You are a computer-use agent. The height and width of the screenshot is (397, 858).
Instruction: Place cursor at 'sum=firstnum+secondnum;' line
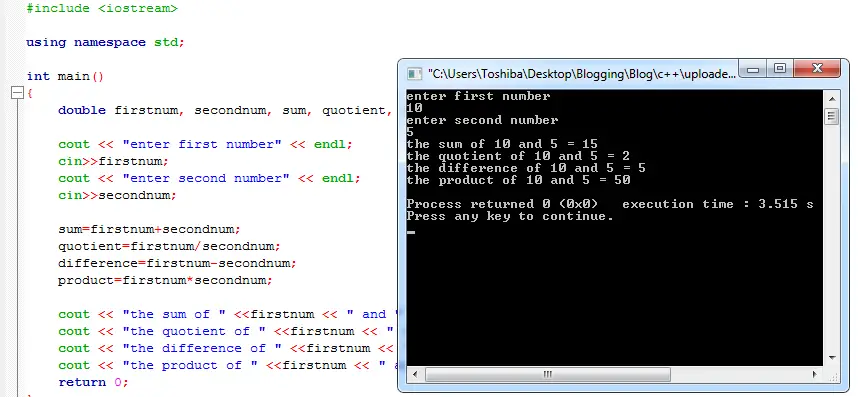pyautogui.click(x=149, y=229)
